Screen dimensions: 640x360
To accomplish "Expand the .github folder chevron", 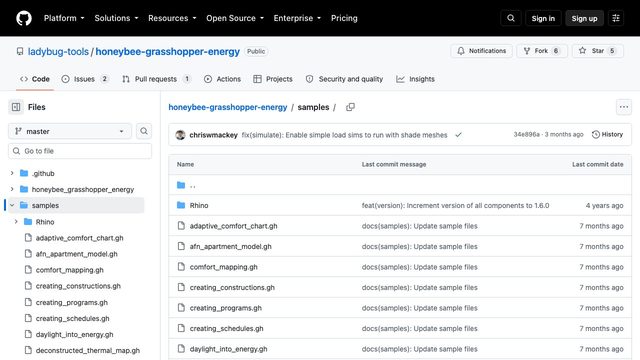I will 12,173.
